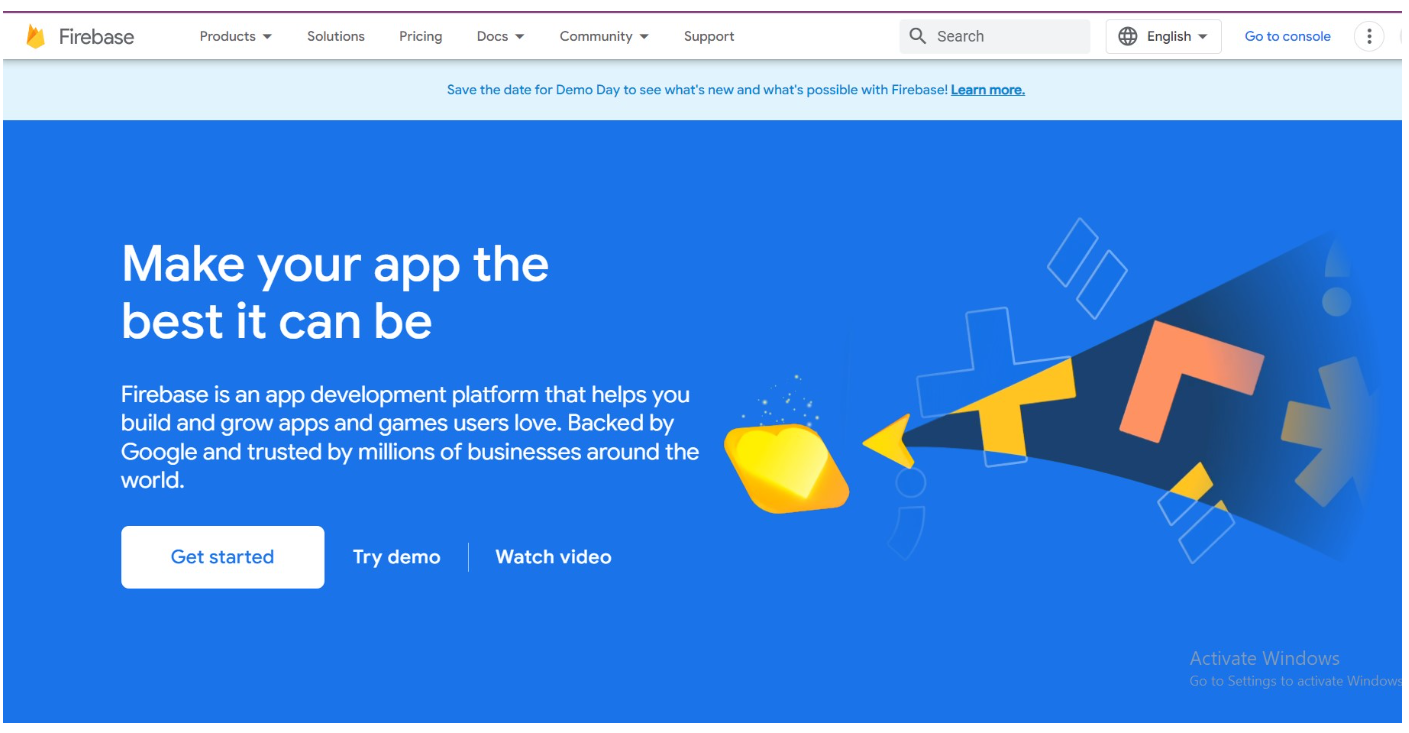Click the magnifying glass search icon
Screen dimensions: 1409x733
[917, 36]
